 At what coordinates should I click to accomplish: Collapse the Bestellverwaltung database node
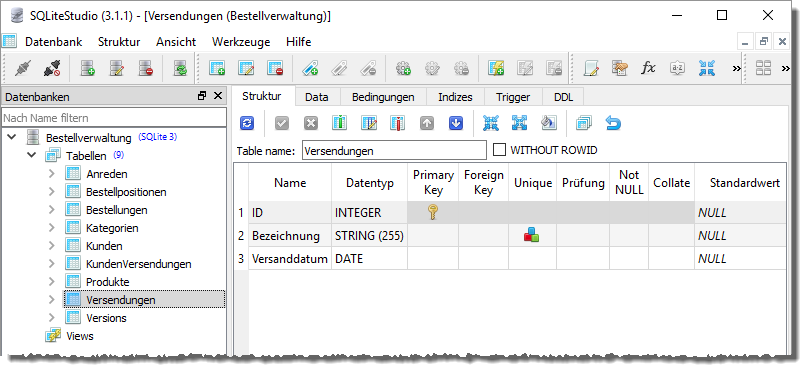pyautogui.click(x=12, y=137)
